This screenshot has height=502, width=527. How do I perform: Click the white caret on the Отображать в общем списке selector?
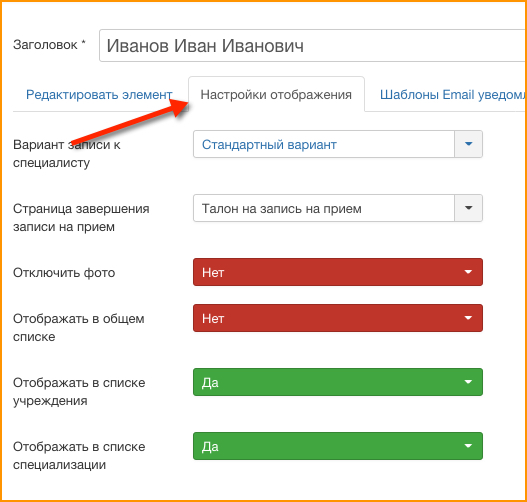tap(468, 318)
